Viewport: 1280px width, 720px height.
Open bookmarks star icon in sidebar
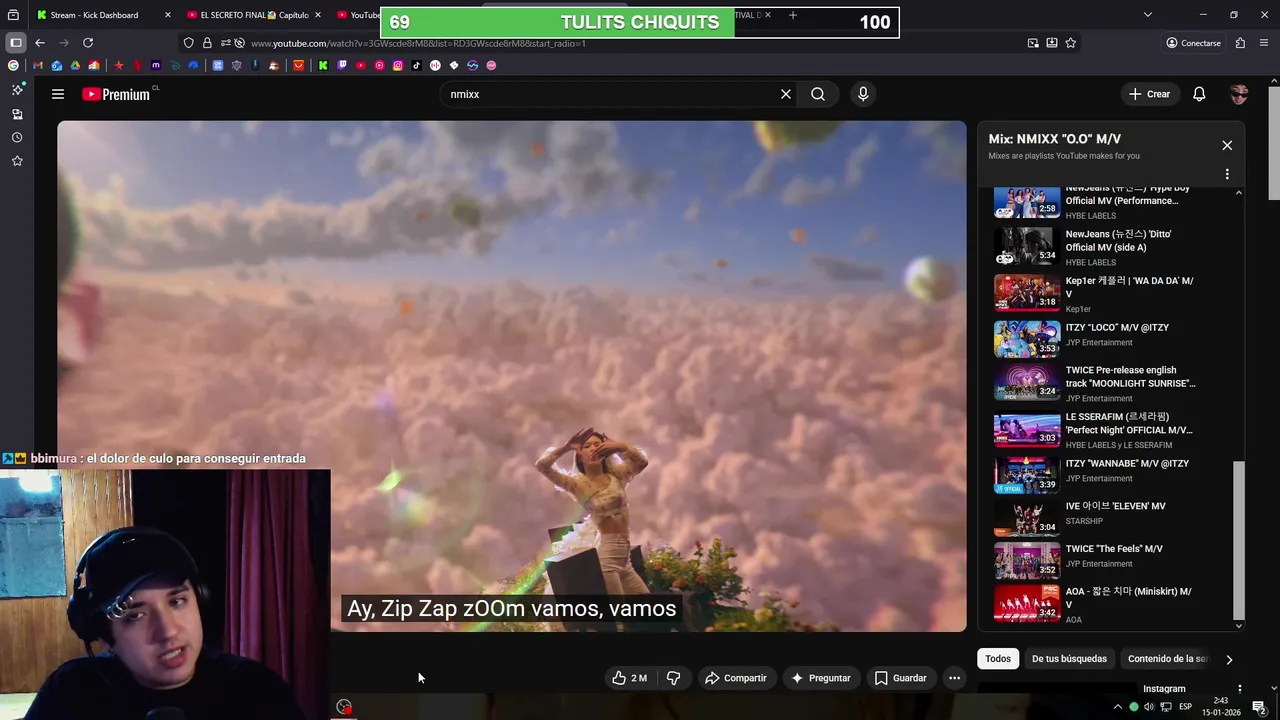coord(17,161)
